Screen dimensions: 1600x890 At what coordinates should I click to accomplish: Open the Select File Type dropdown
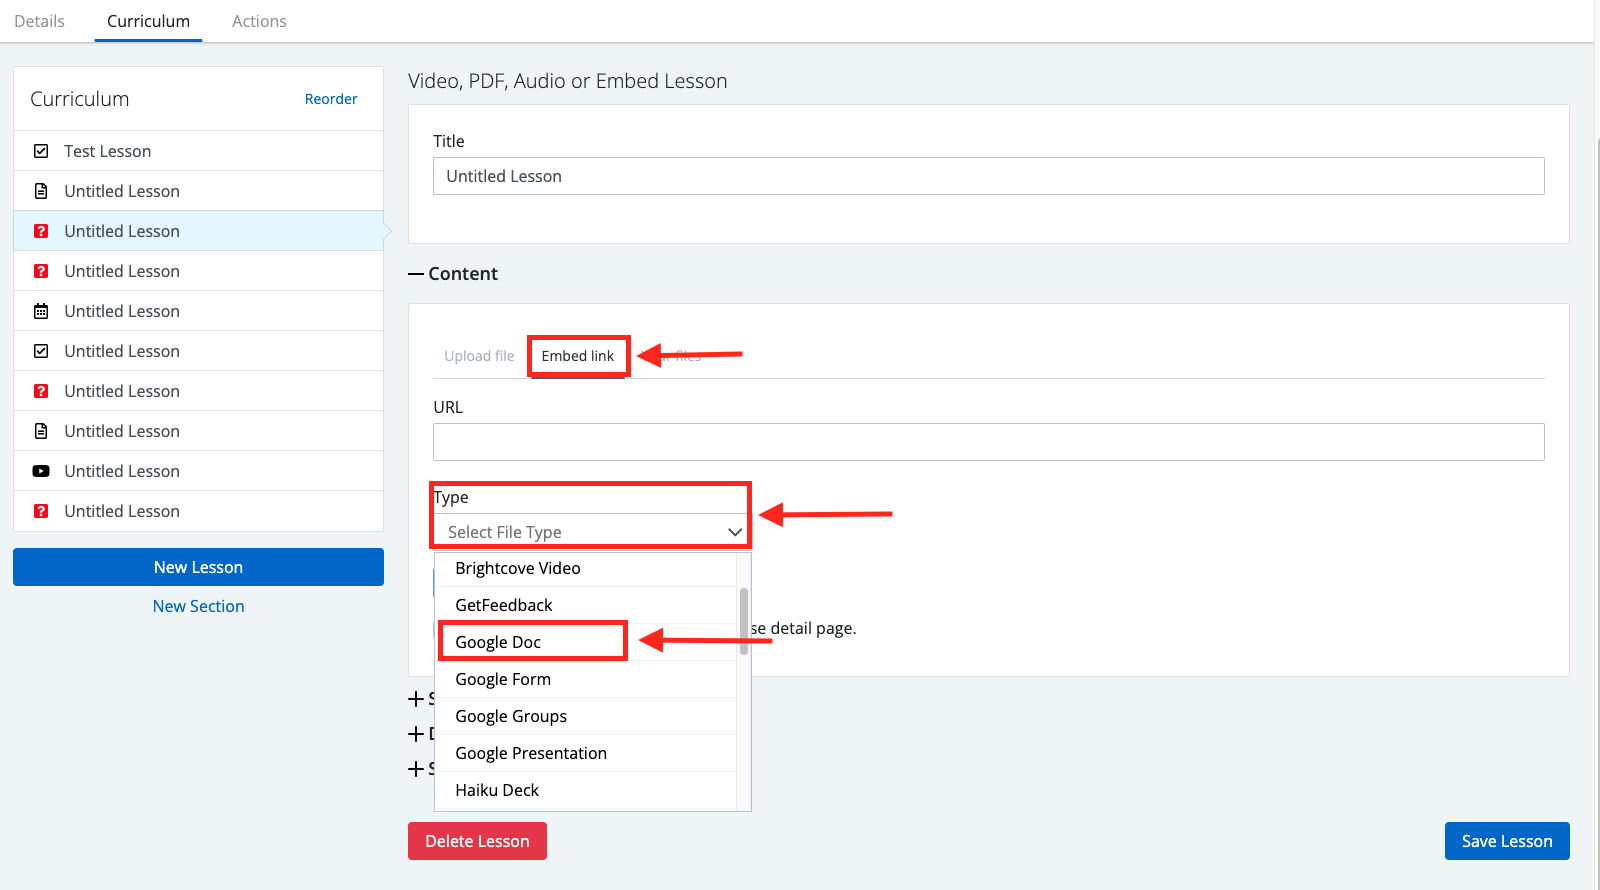(x=591, y=532)
